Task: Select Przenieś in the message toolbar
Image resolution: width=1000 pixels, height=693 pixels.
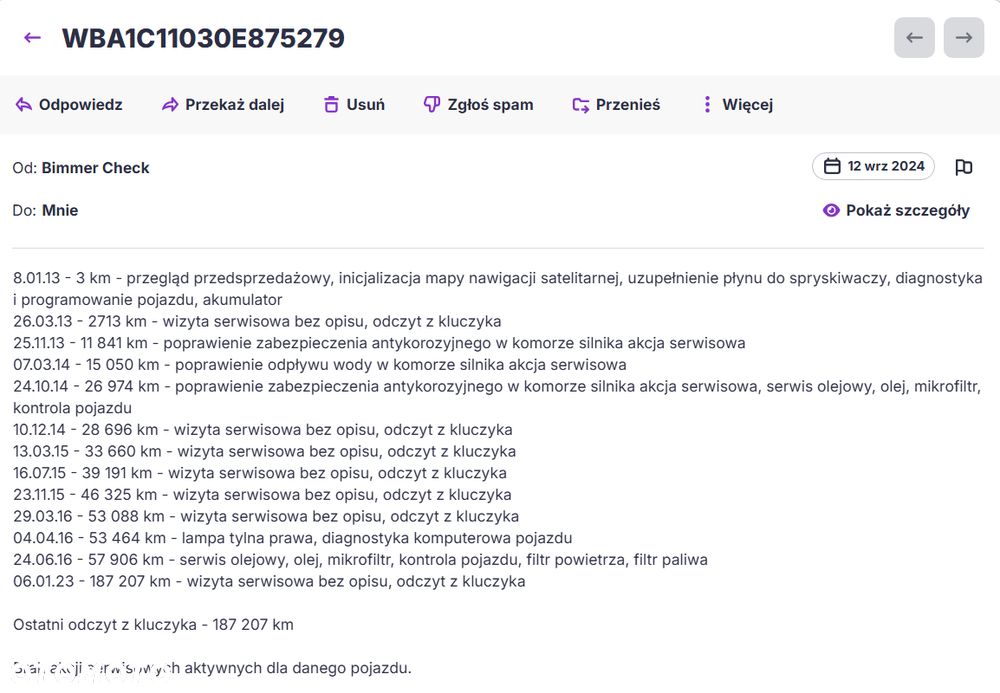Action: tap(616, 105)
